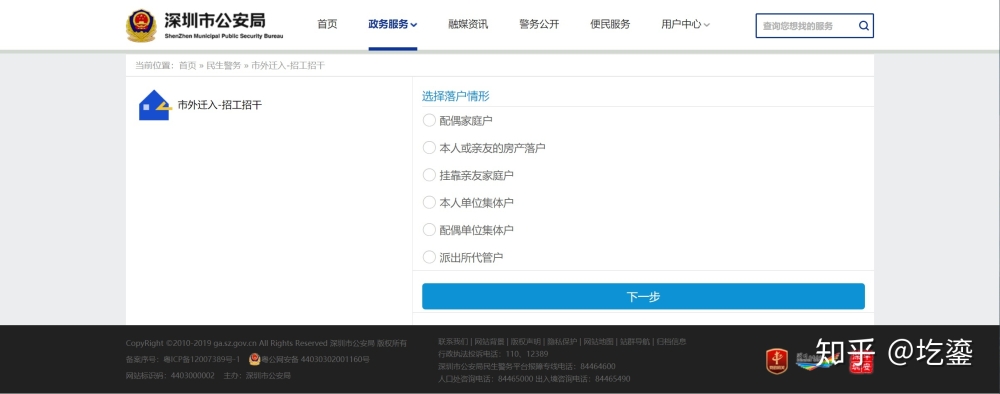This screenshot has height=394, width=1000.
Task: Expand the 政务服务 dropdown menu
Action: [x=392, y=24]
